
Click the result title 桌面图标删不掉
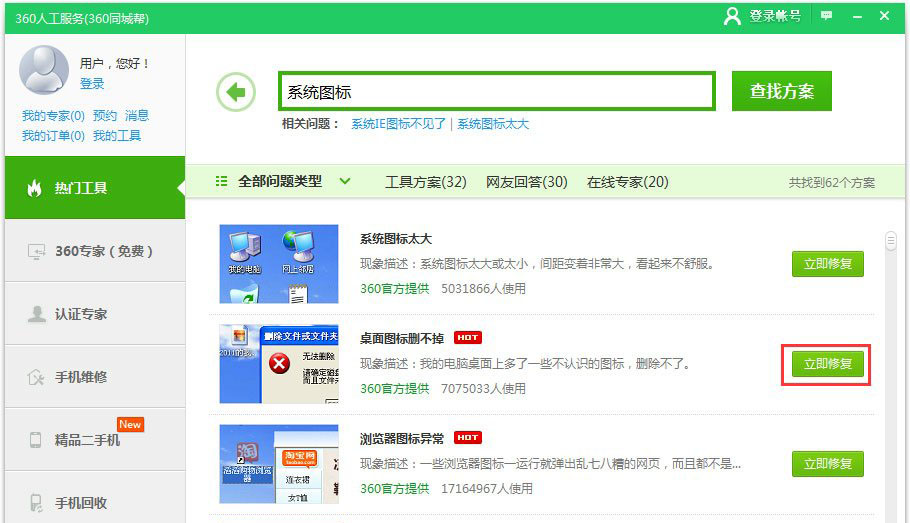pos(402,338)
